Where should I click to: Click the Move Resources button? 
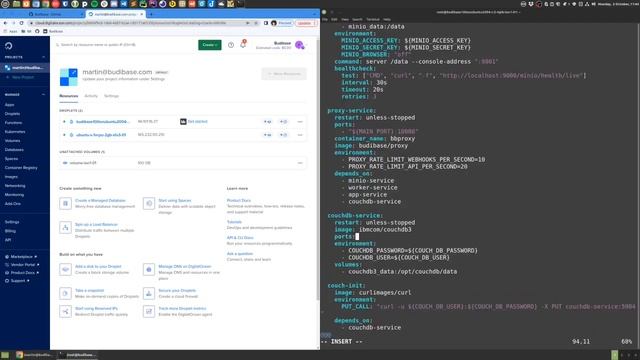point(284,74)
